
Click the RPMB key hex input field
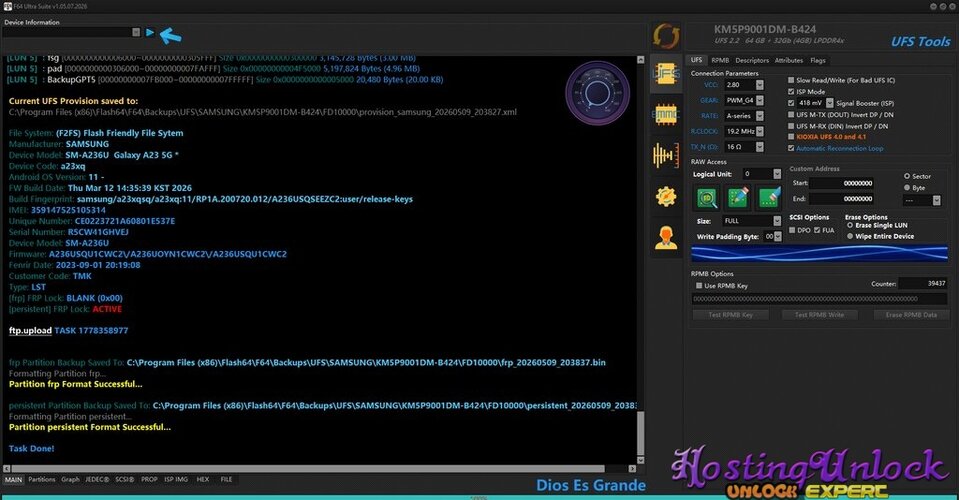(x=820, y=299)
